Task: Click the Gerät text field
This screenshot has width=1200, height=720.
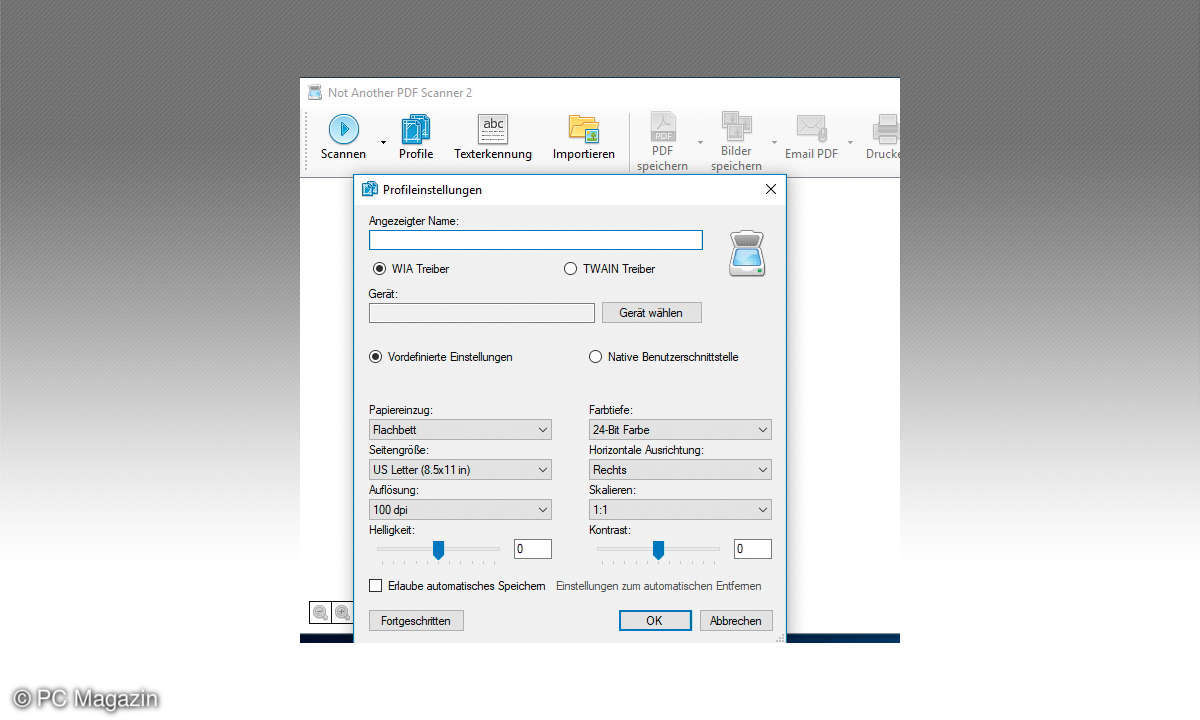Action: coord(482,313)
